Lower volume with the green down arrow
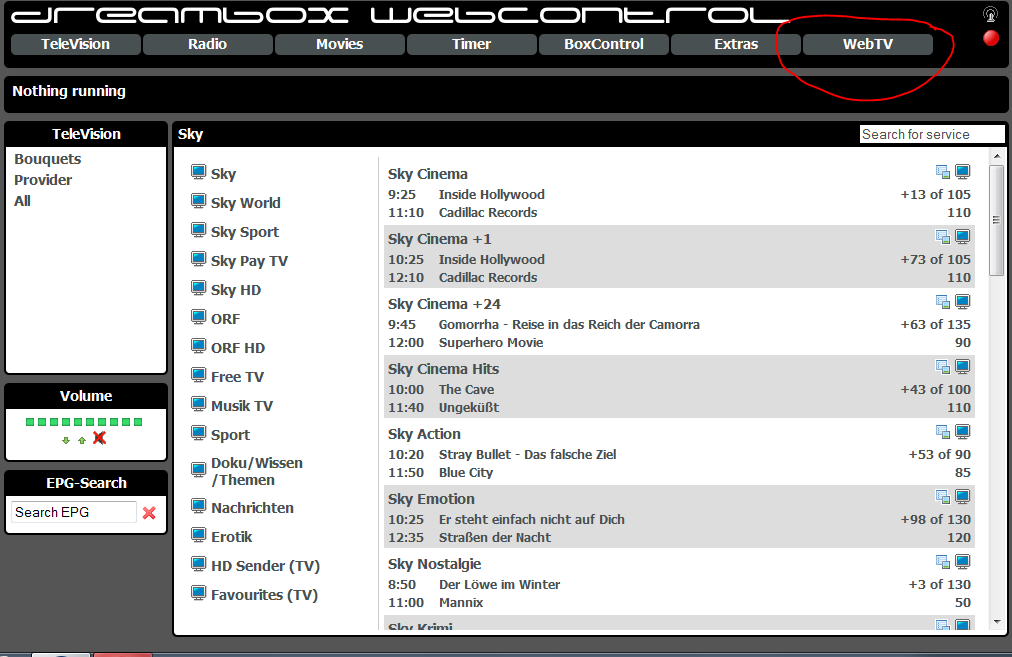This screenshot has height=657, width=1012. click(x=66, y=440)
